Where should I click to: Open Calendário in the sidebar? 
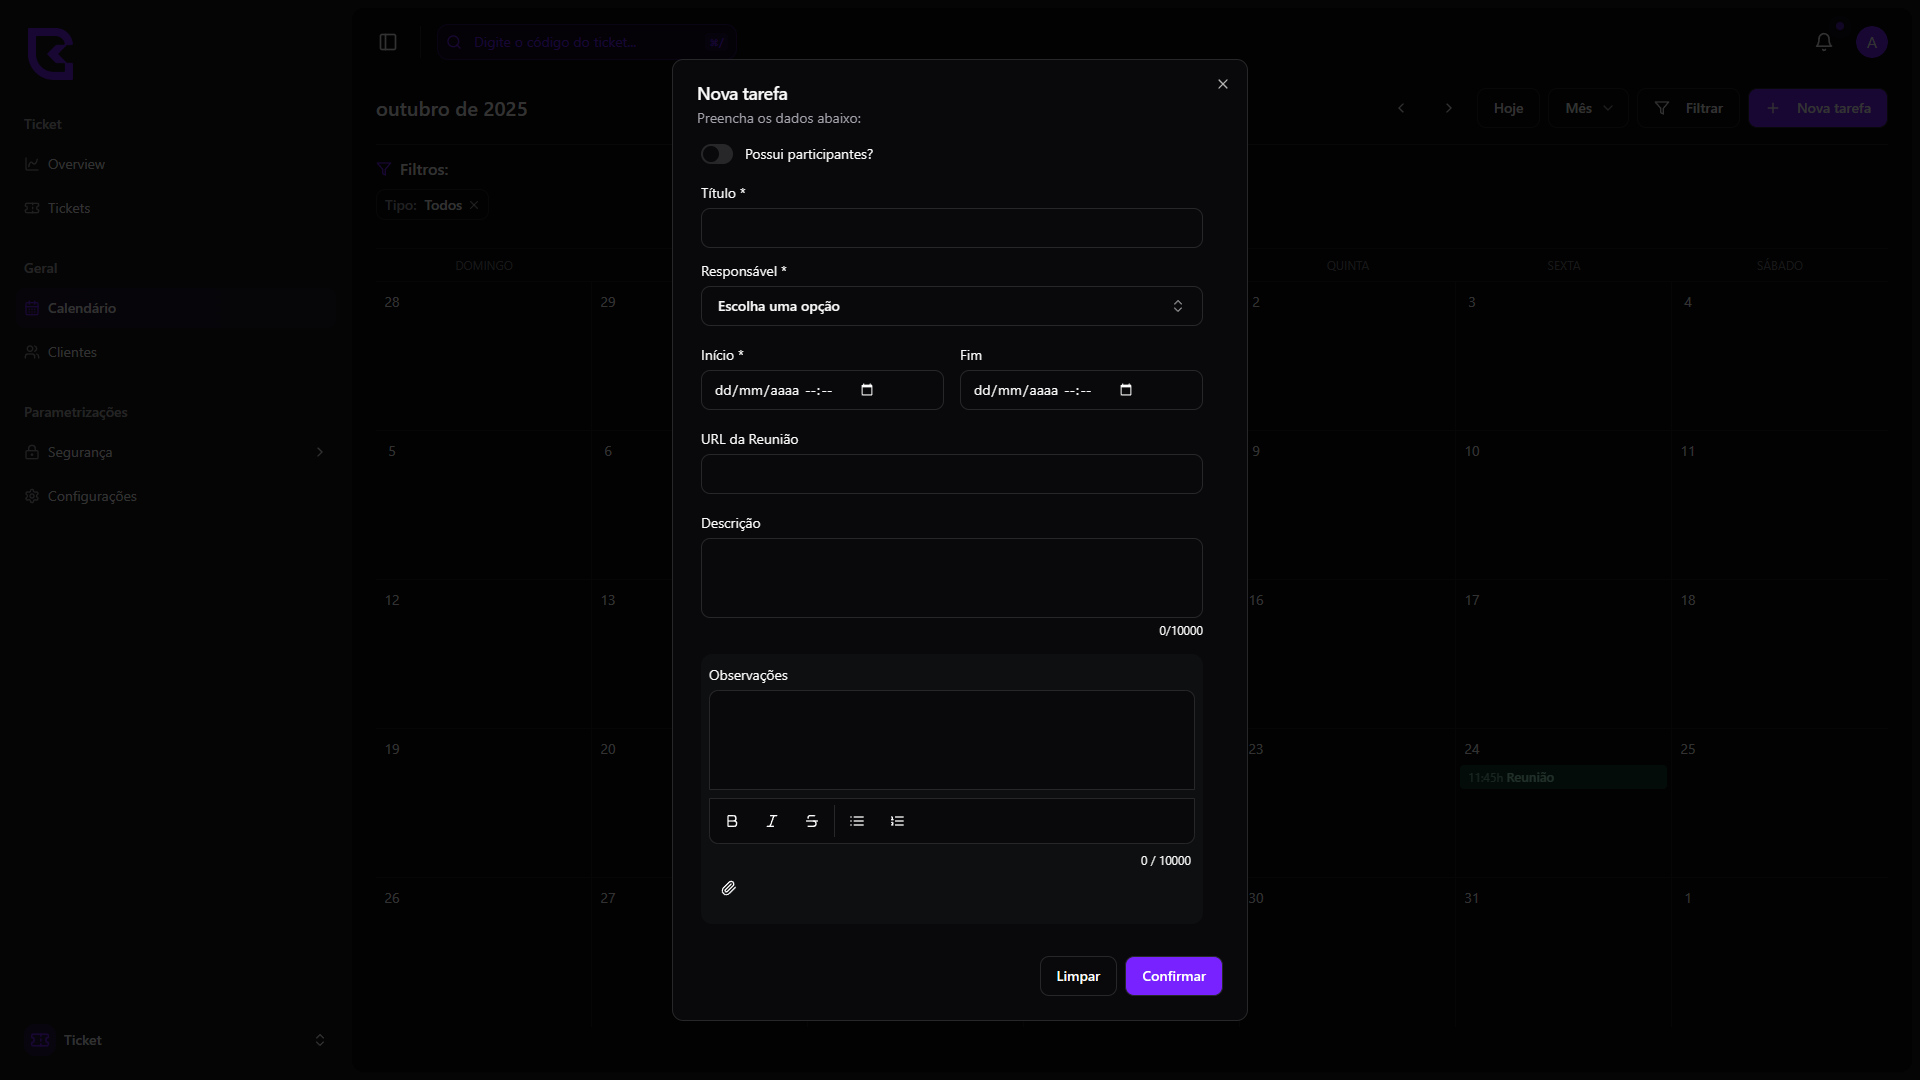coord(82,308)
